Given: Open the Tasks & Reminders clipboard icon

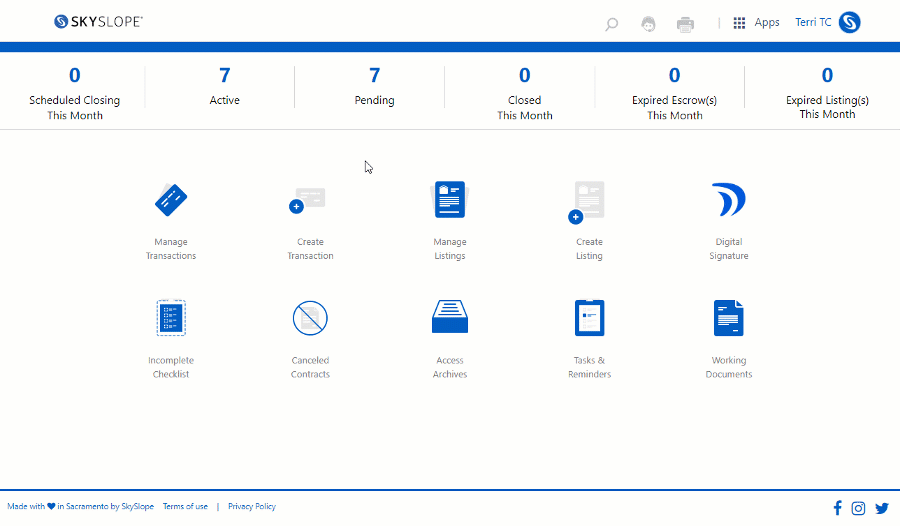Looking at the screenshot, I should (x=589, y=318).
